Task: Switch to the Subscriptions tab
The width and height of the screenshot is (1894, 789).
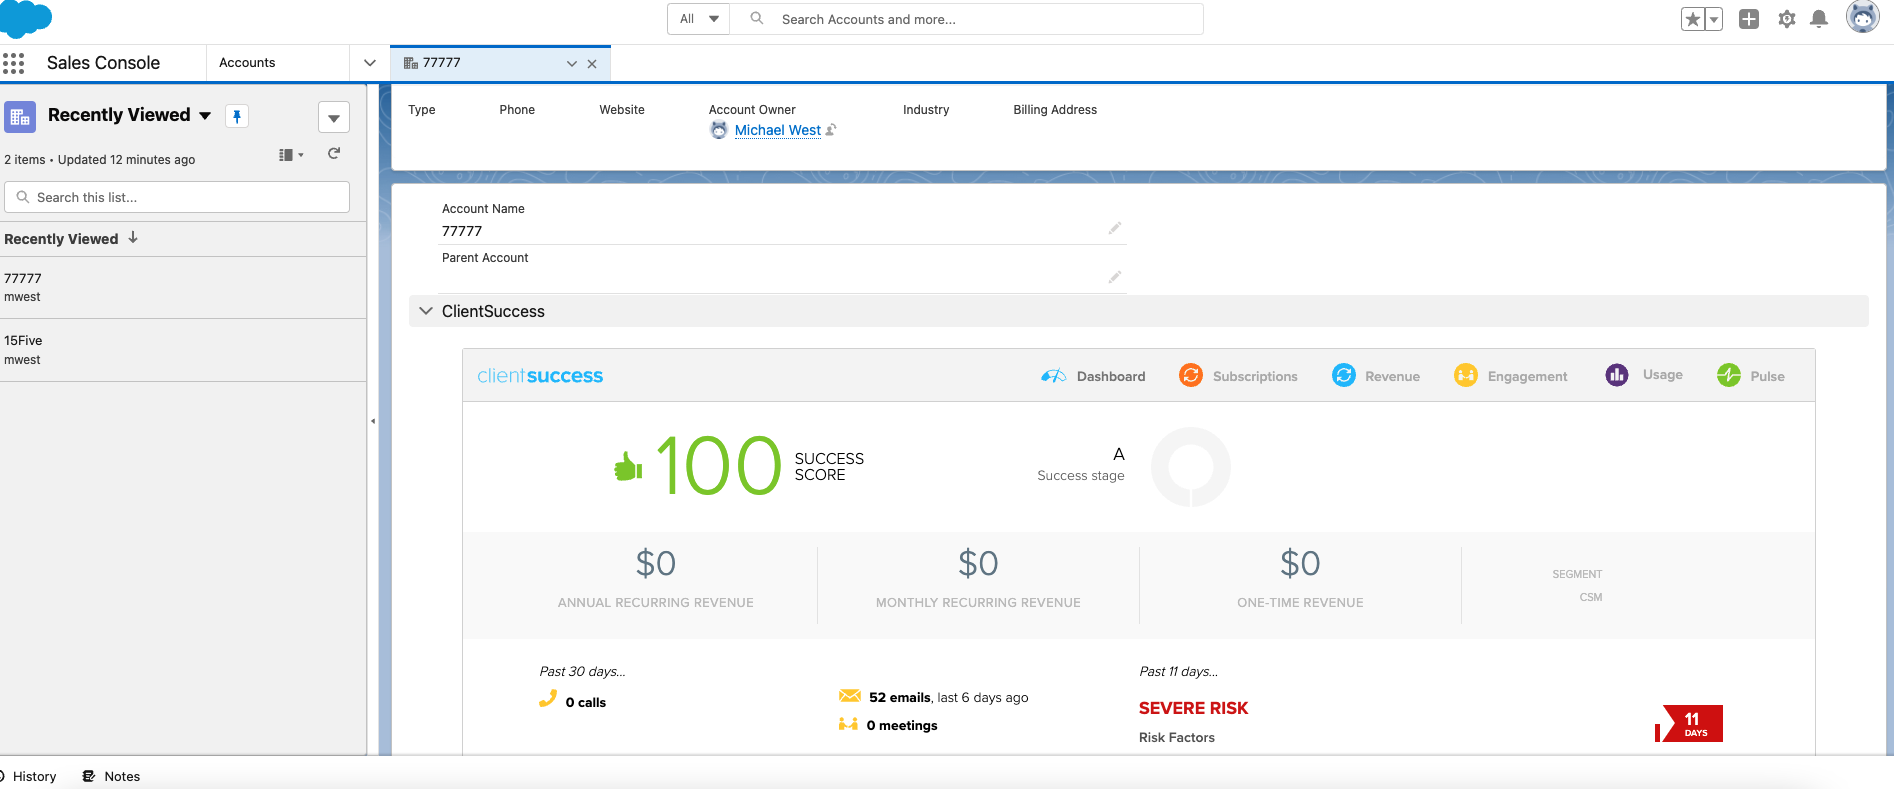Action: [x=1238, y=376]
